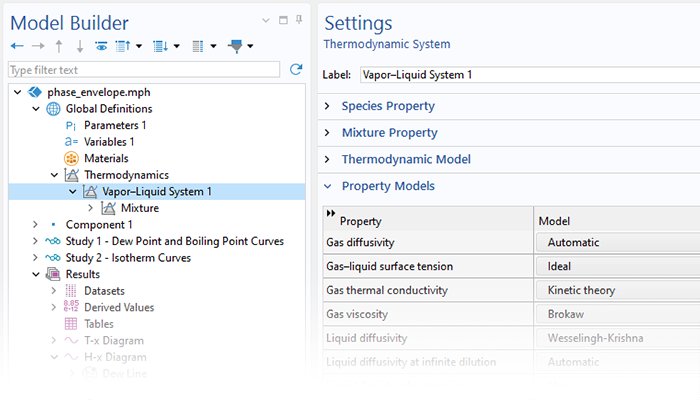Open Liquid diffusivity Wesselingh-Krishna dropdown
The image size is (700, 400).
618,338
